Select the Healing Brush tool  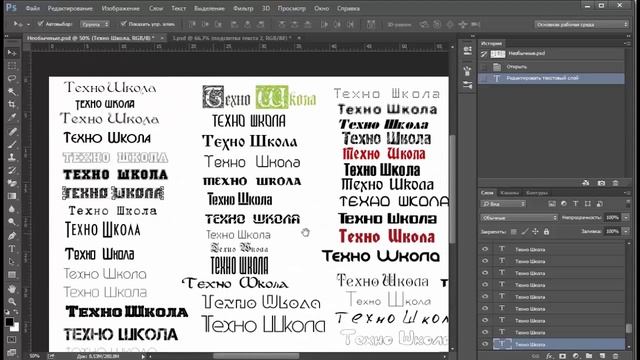tap(12, 131)
